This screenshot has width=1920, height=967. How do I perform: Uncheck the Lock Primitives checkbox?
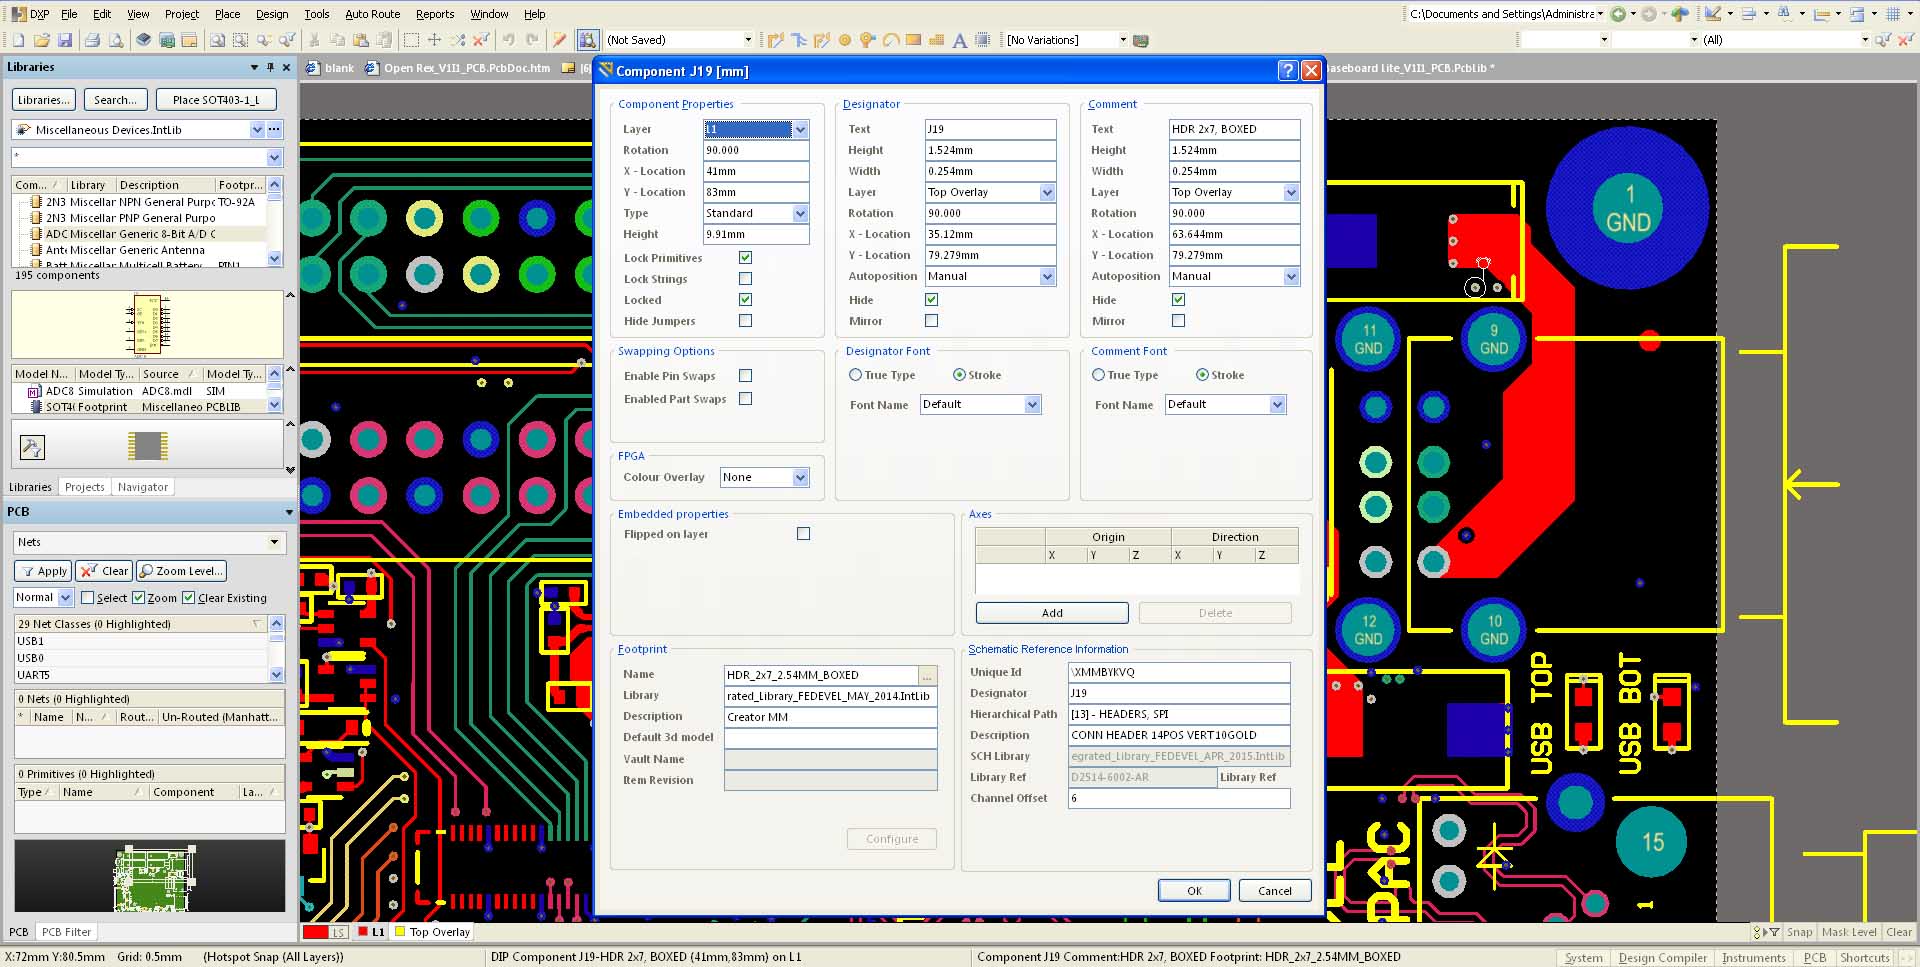745,258
